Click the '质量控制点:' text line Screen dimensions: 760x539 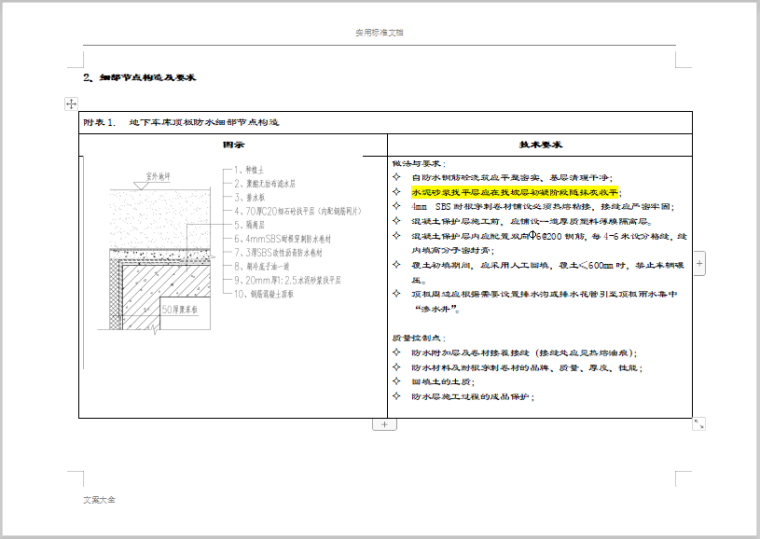point(419,339)
